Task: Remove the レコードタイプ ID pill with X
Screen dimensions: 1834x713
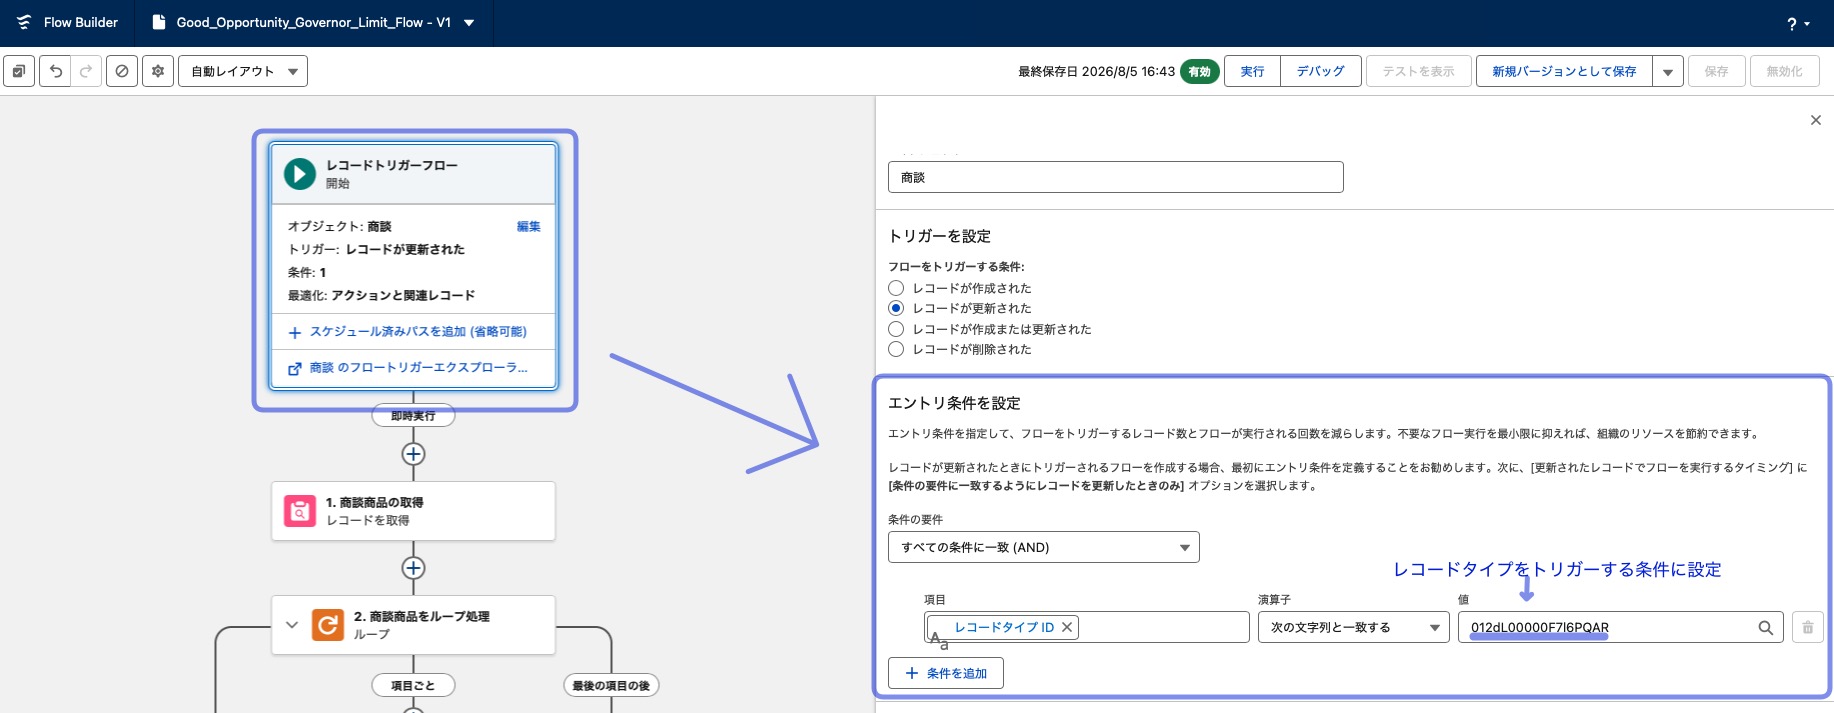Action: pos(1067,627)
